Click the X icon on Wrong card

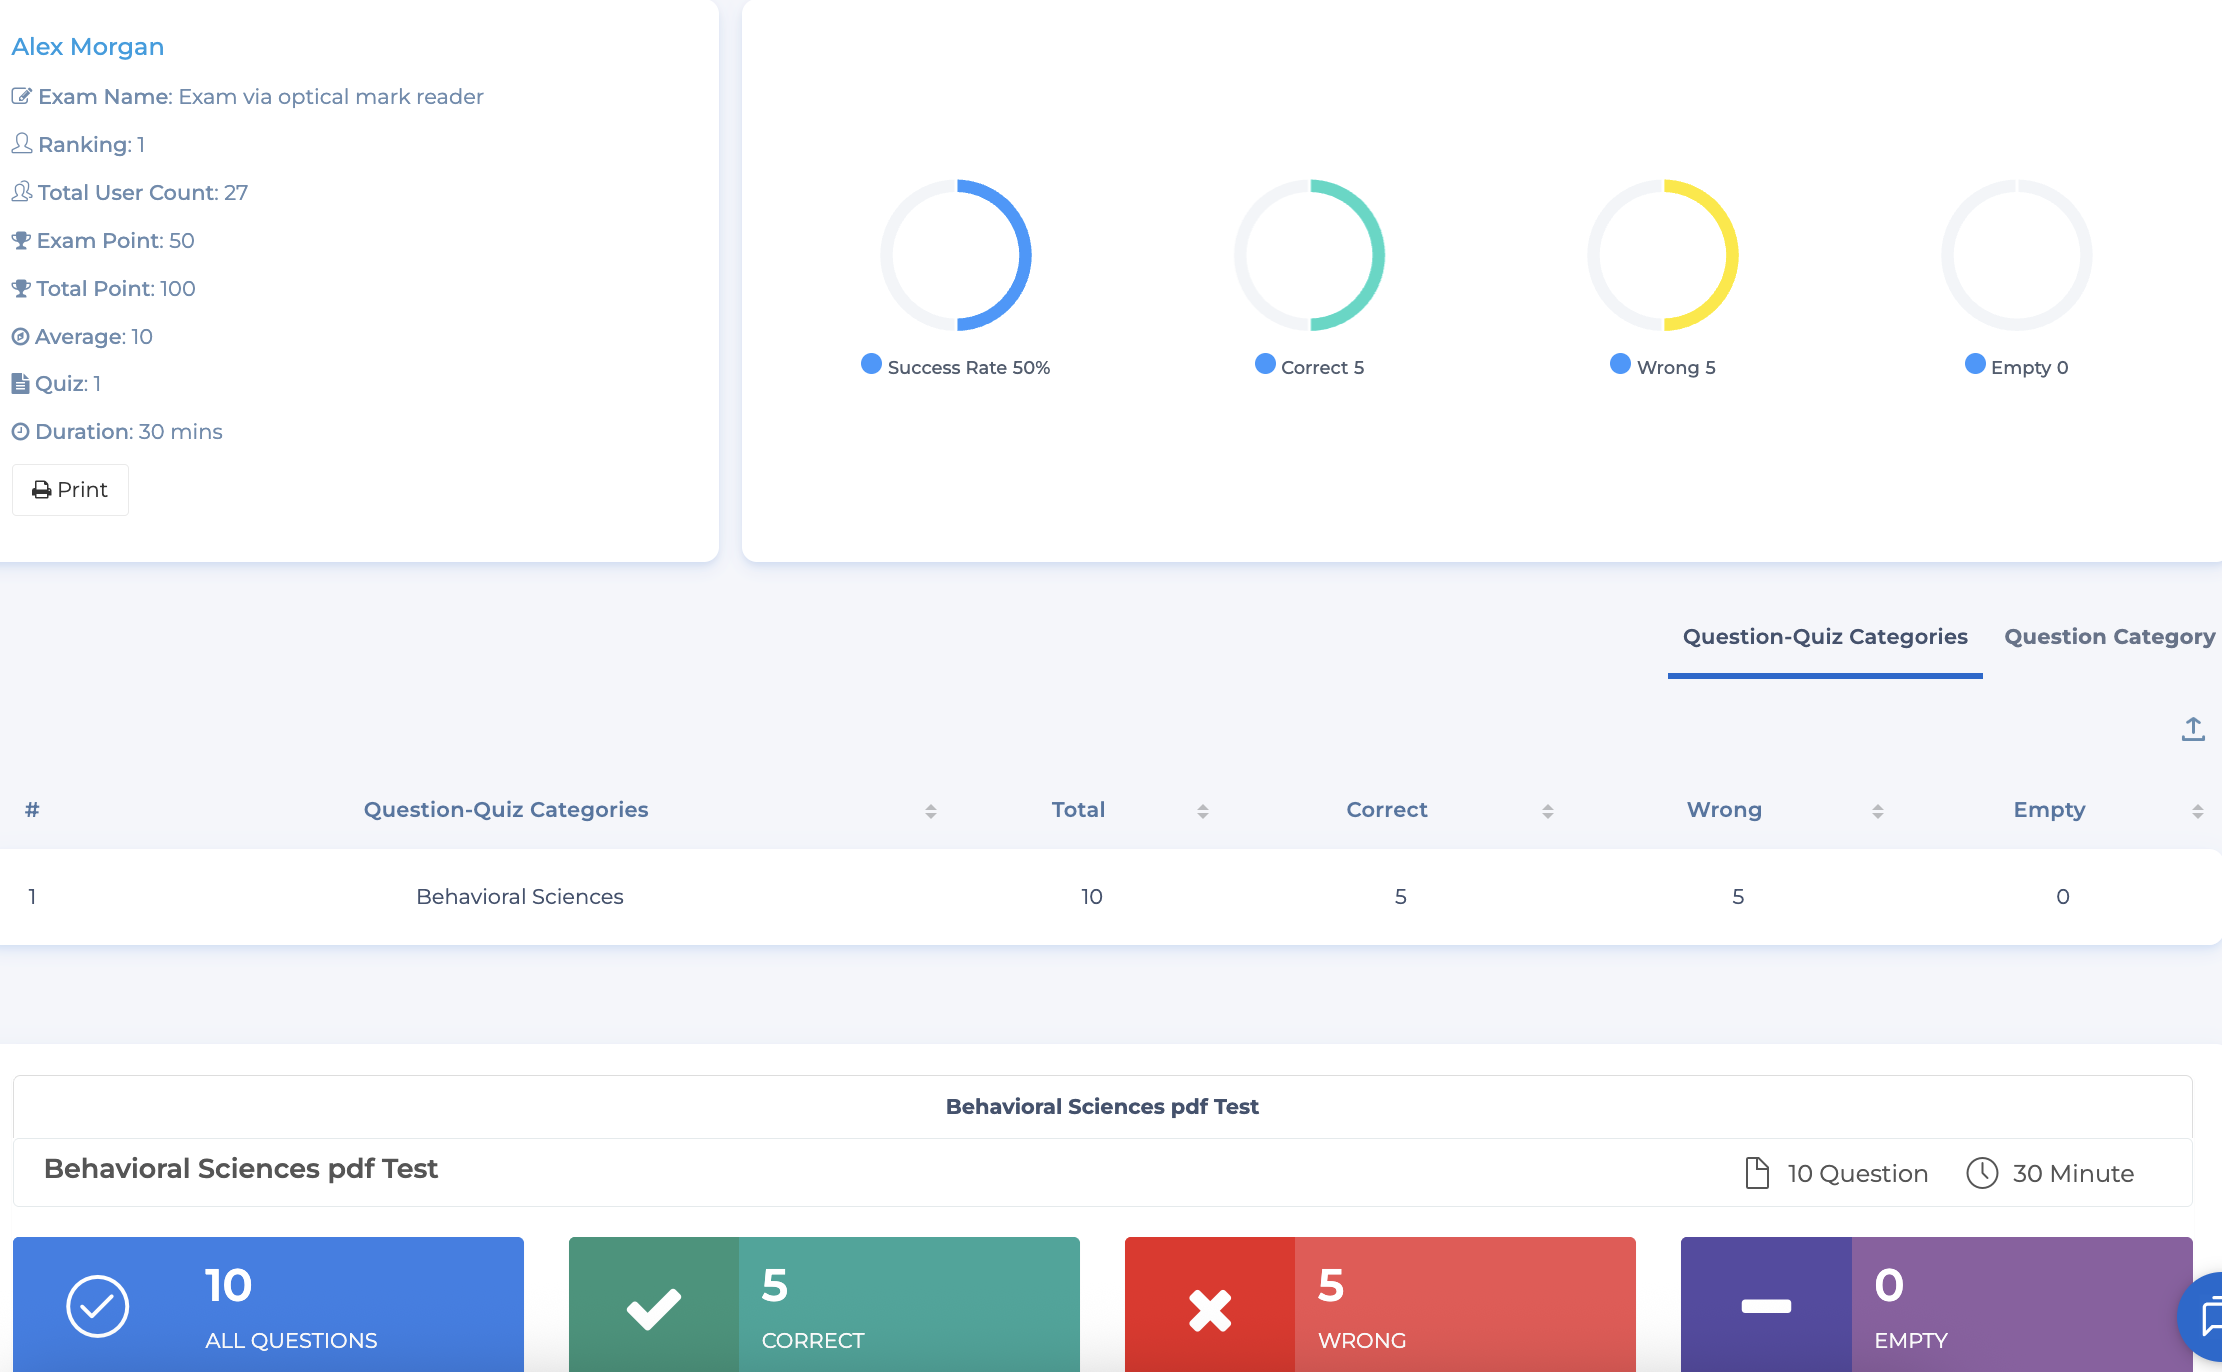tap(1209, 1309)
